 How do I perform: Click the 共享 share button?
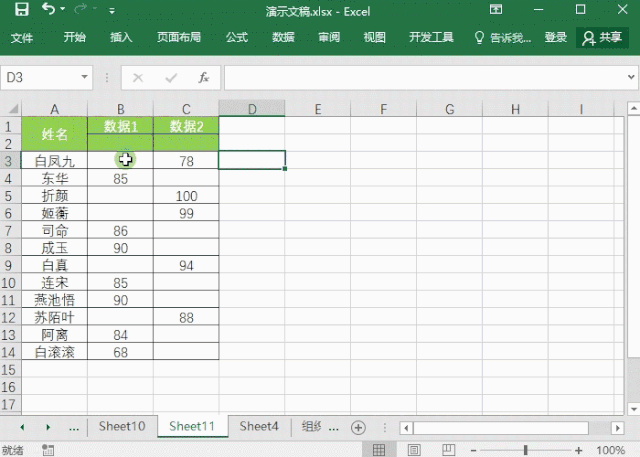tap(602, 38)
